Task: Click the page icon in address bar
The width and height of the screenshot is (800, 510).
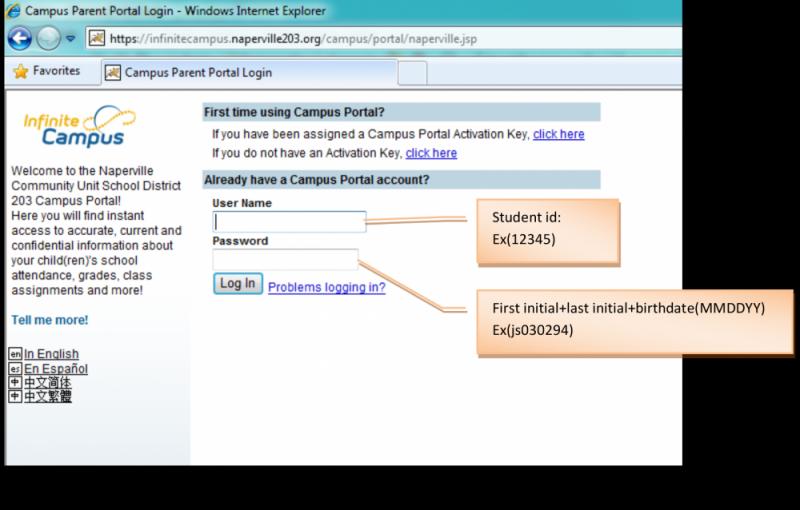Action: (97, 38)
